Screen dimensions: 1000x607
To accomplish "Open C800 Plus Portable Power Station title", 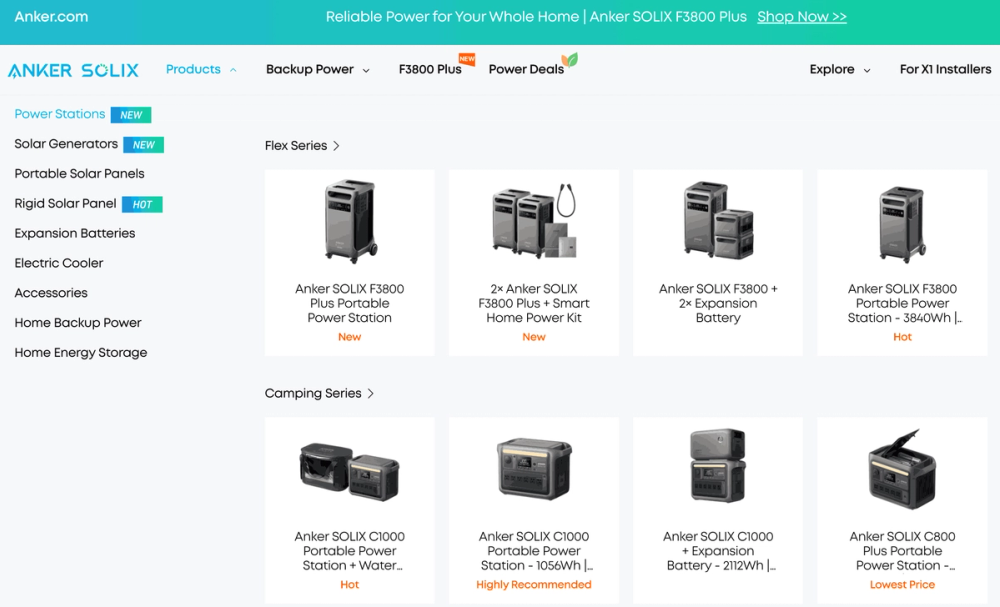I will (x=902, y=551).
